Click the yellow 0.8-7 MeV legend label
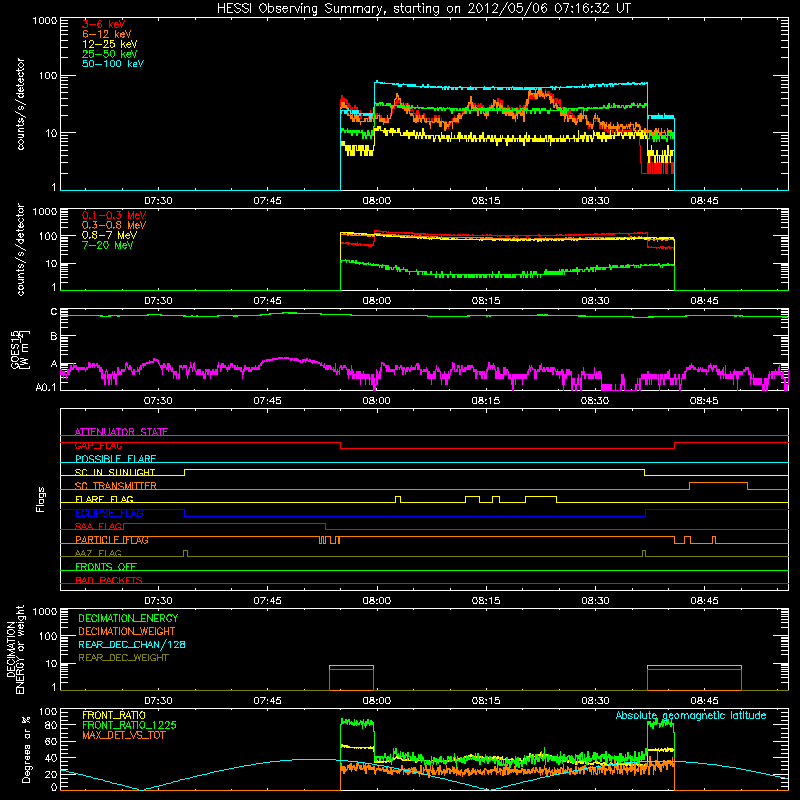This screenshot has width=800, height=800. click(x=110, y=235)
